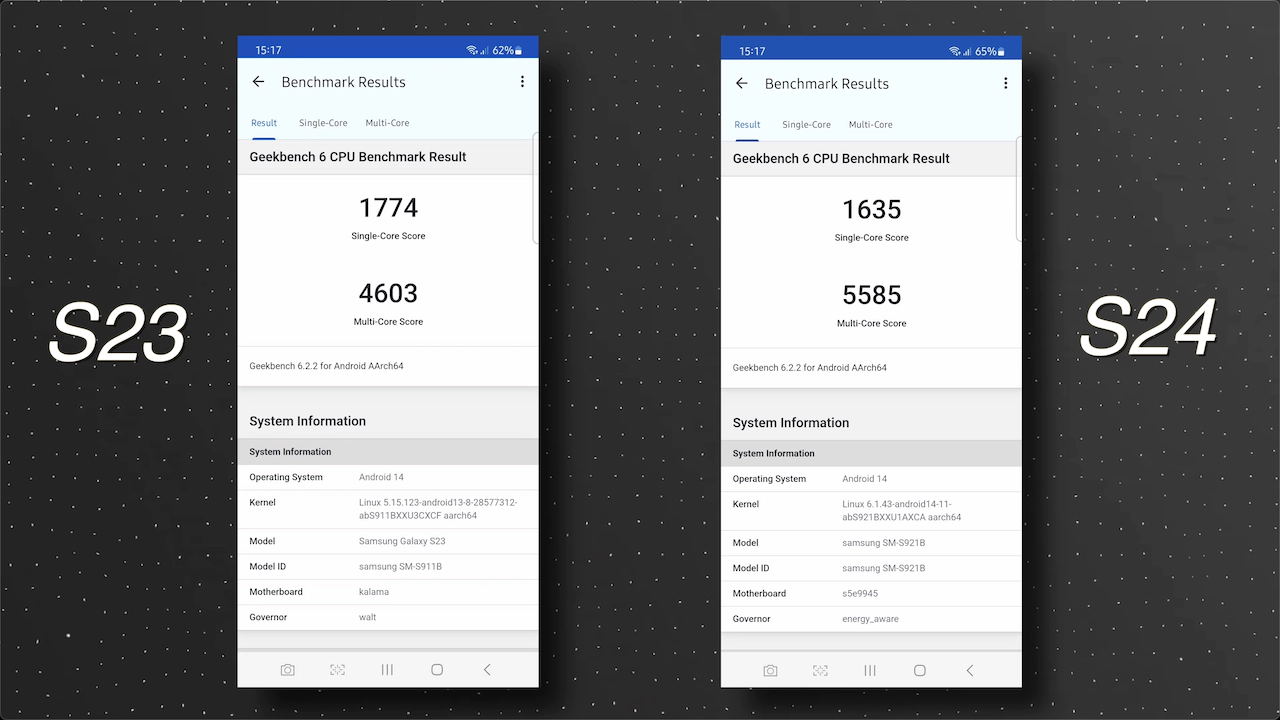
Task: Click the 1635 single-core score
Action: (x=872, y=209)
